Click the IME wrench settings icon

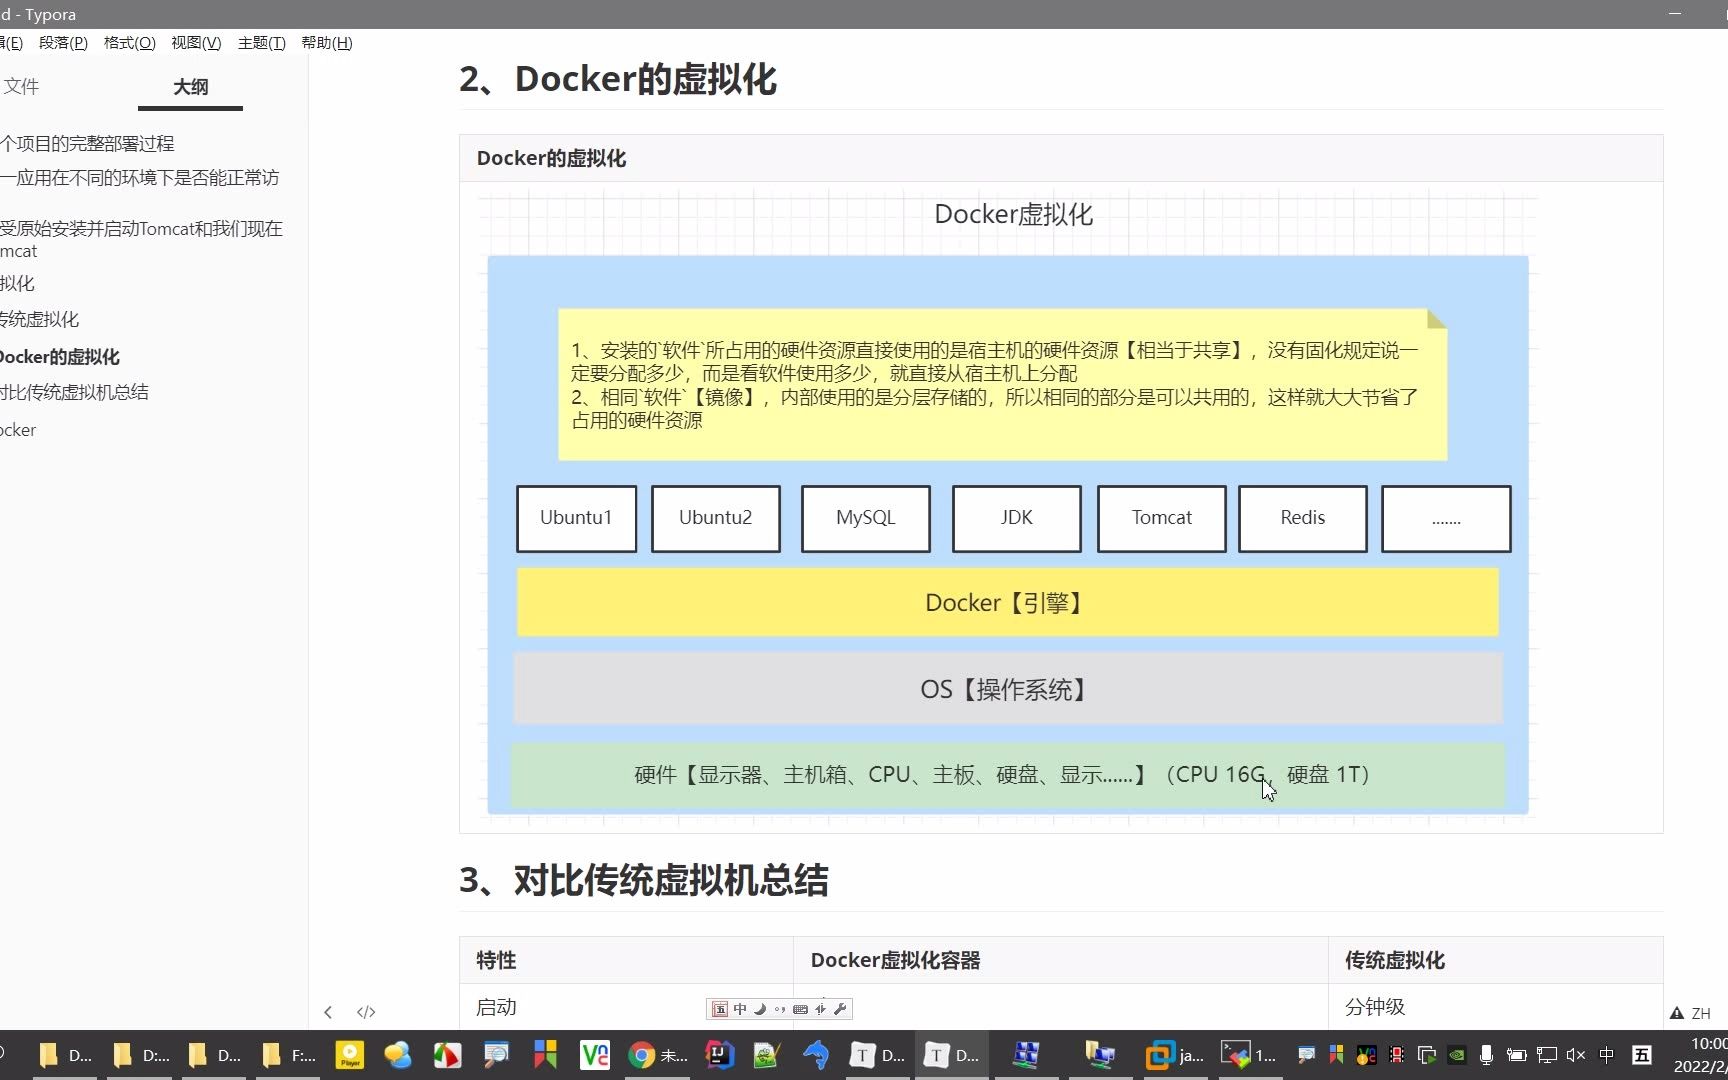(840, 1009)
